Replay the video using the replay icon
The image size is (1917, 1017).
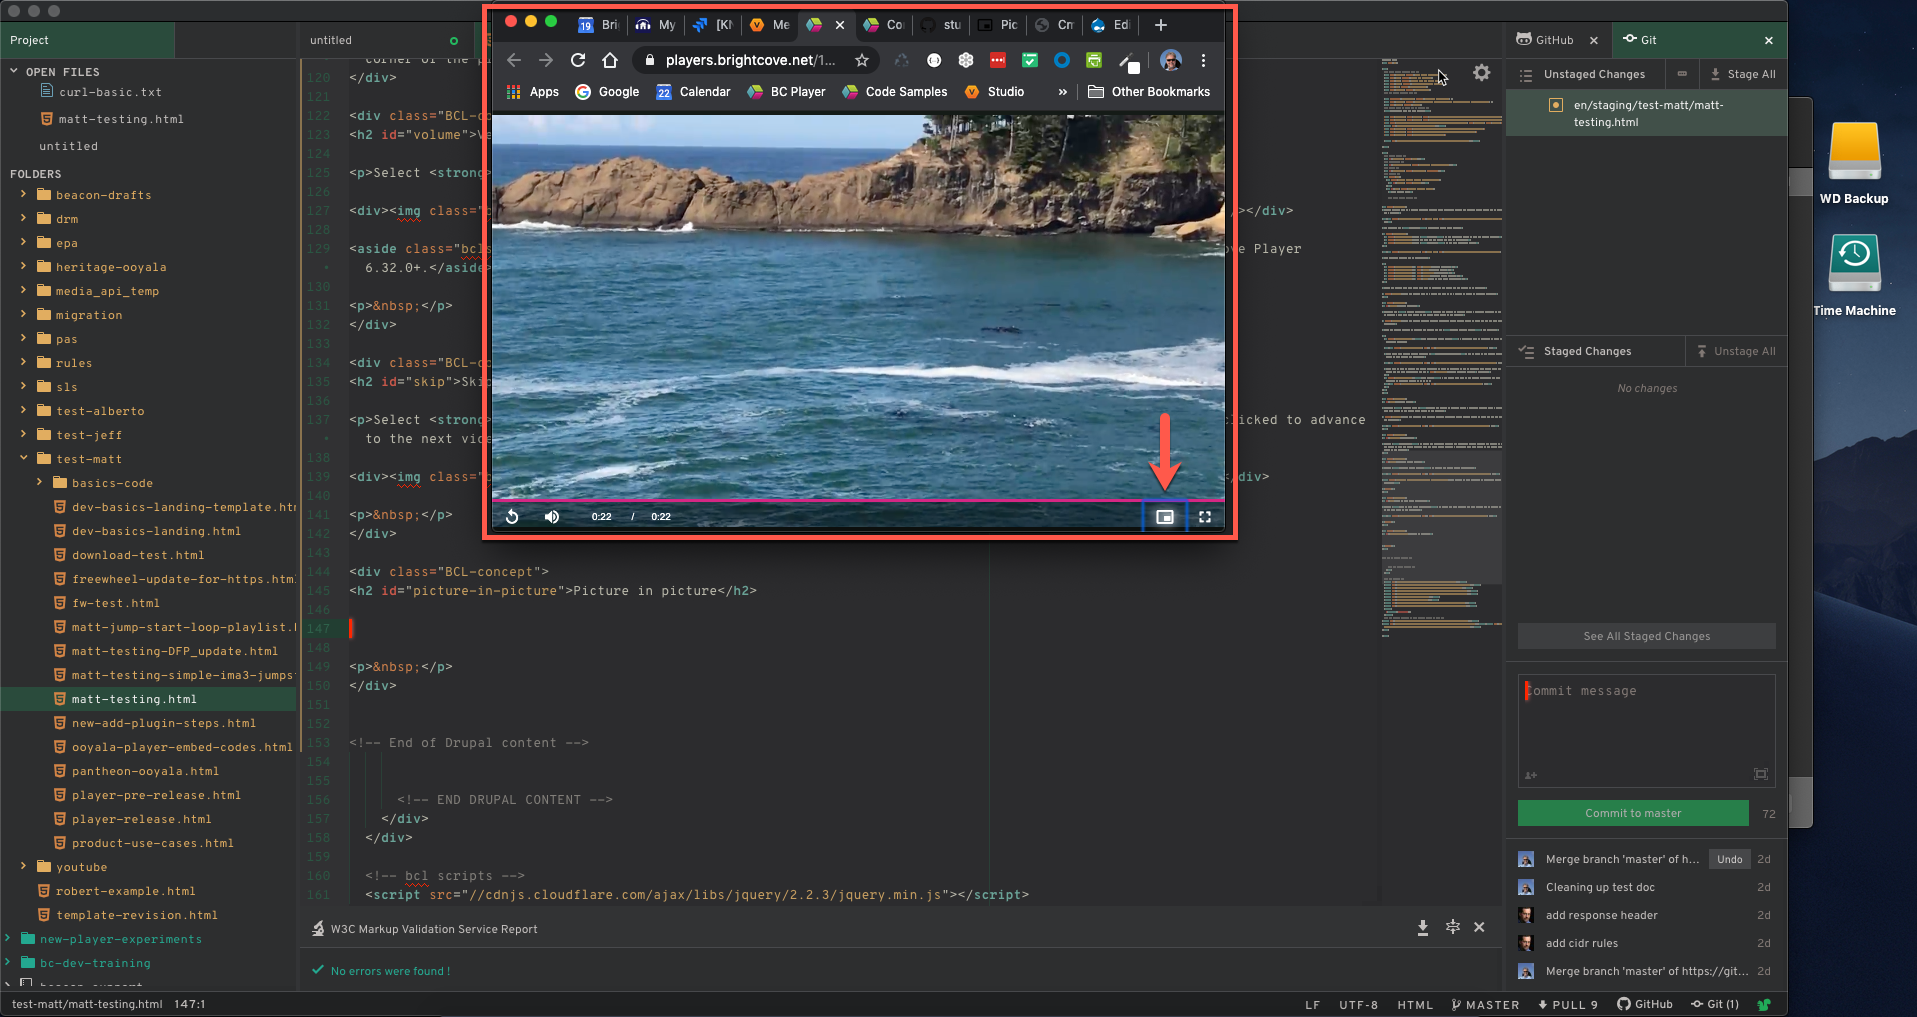(x=512, y=517)
